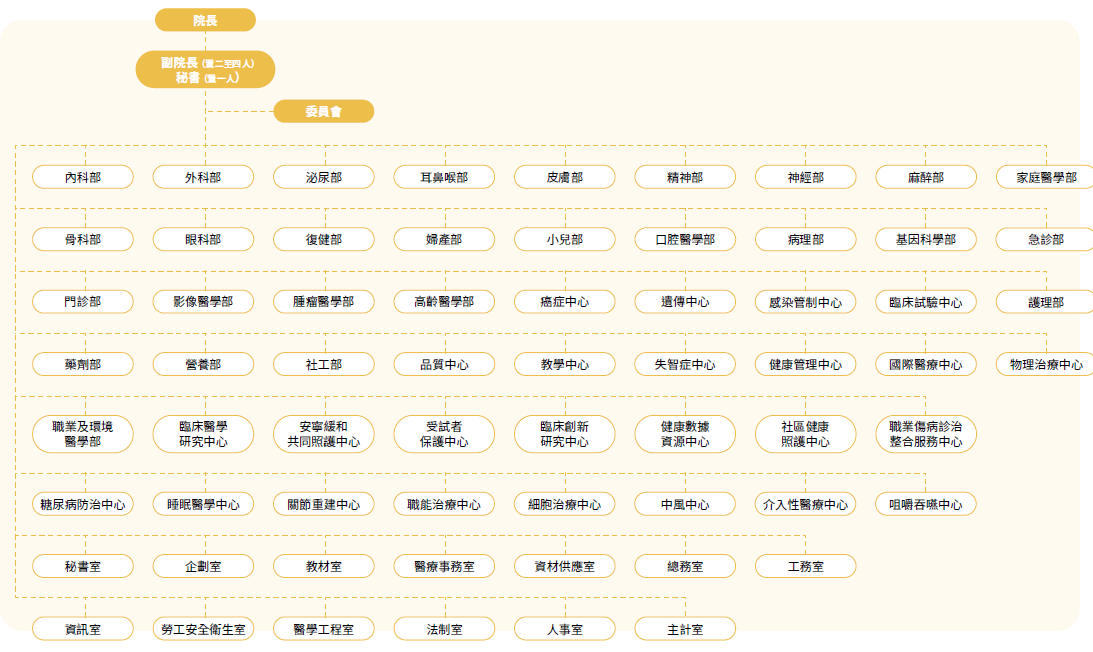Click the 社工部 box
This screenshot has width=1093, height=652.
click(323, 364)
